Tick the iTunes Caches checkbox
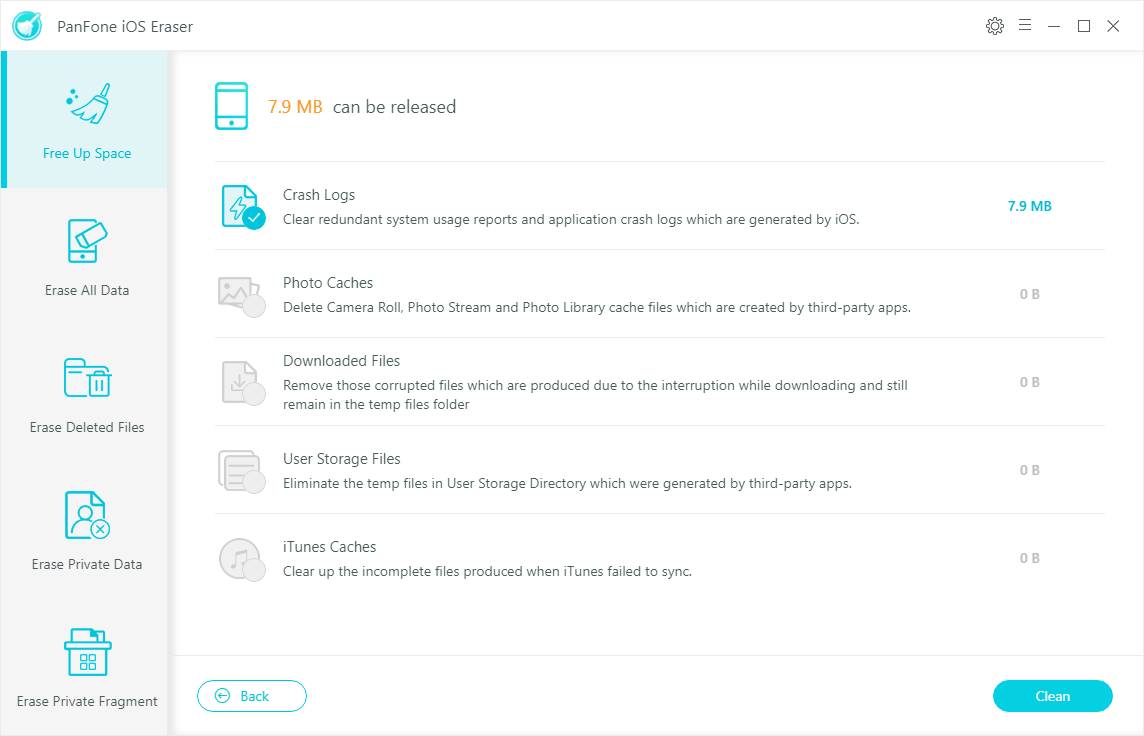1144x736 pixels. tap(254, 570)
